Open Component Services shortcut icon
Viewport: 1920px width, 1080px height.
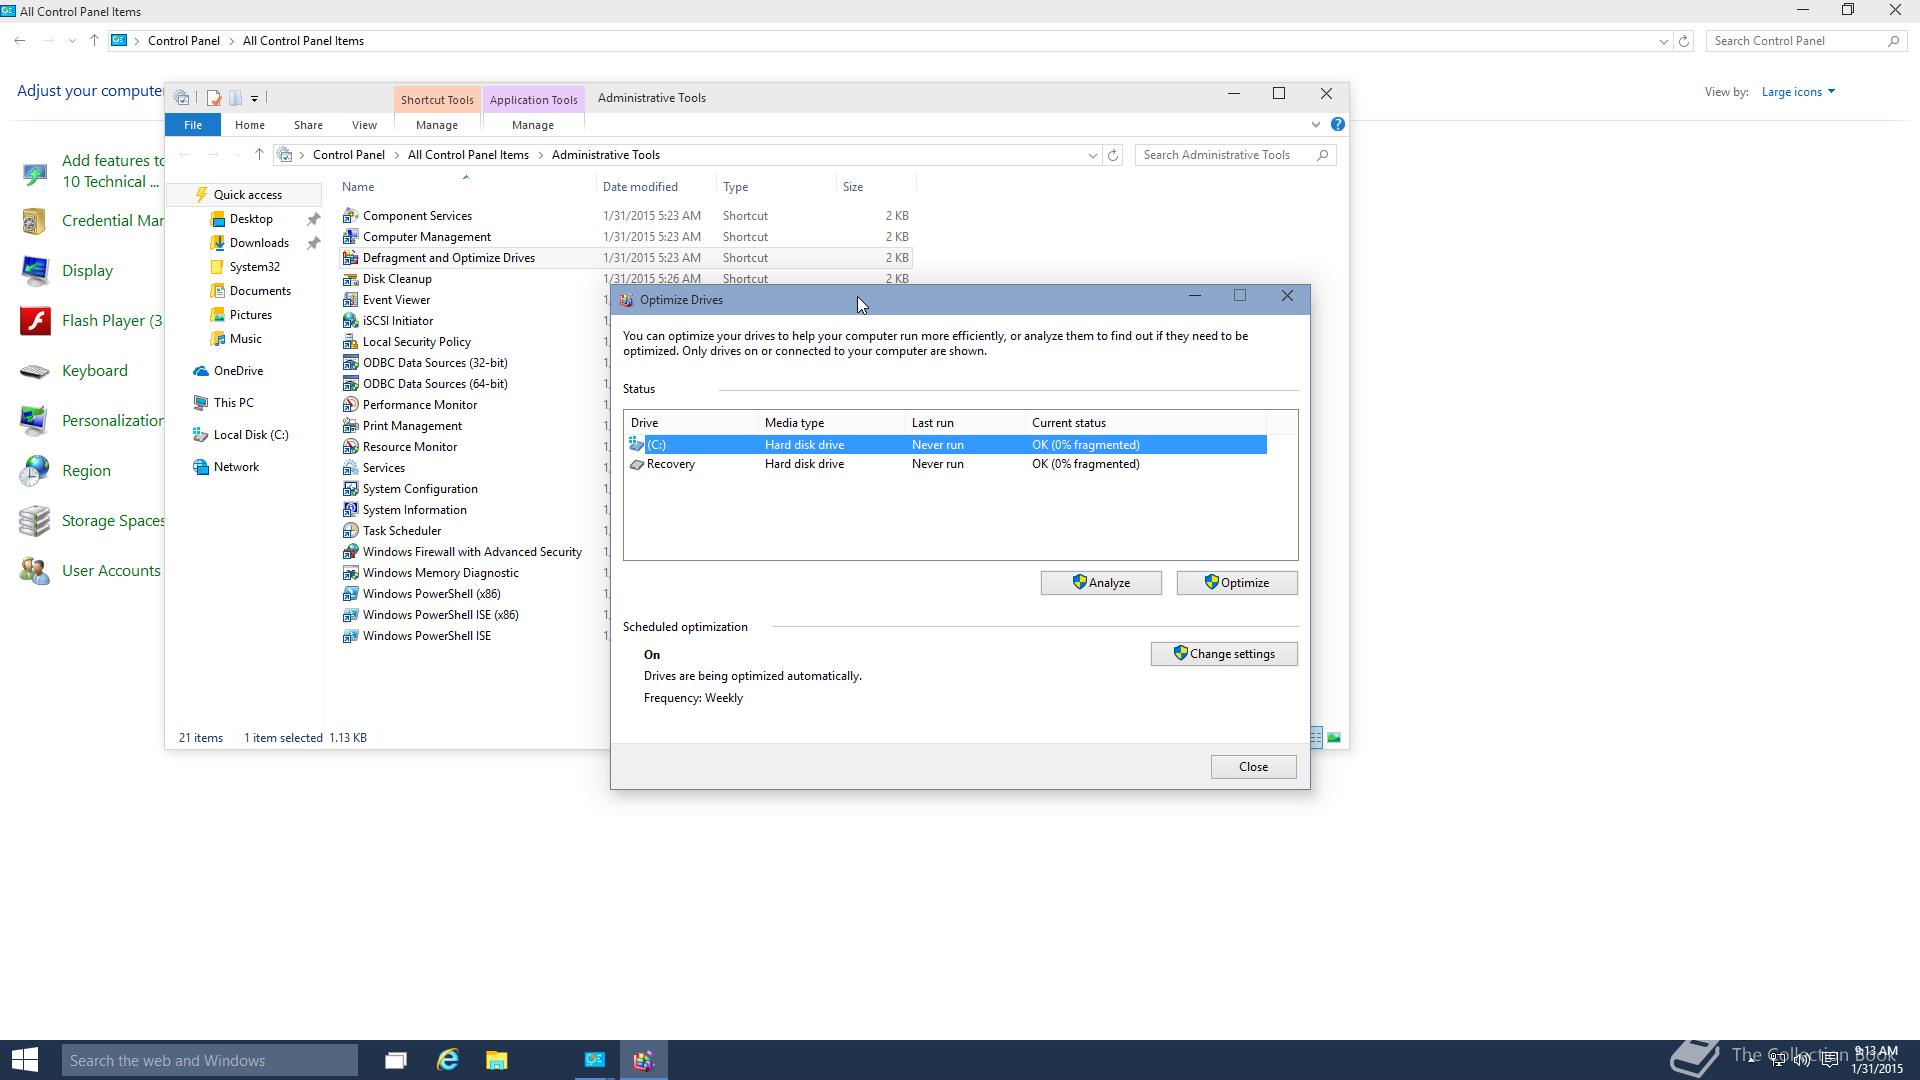tap(350, 216)
